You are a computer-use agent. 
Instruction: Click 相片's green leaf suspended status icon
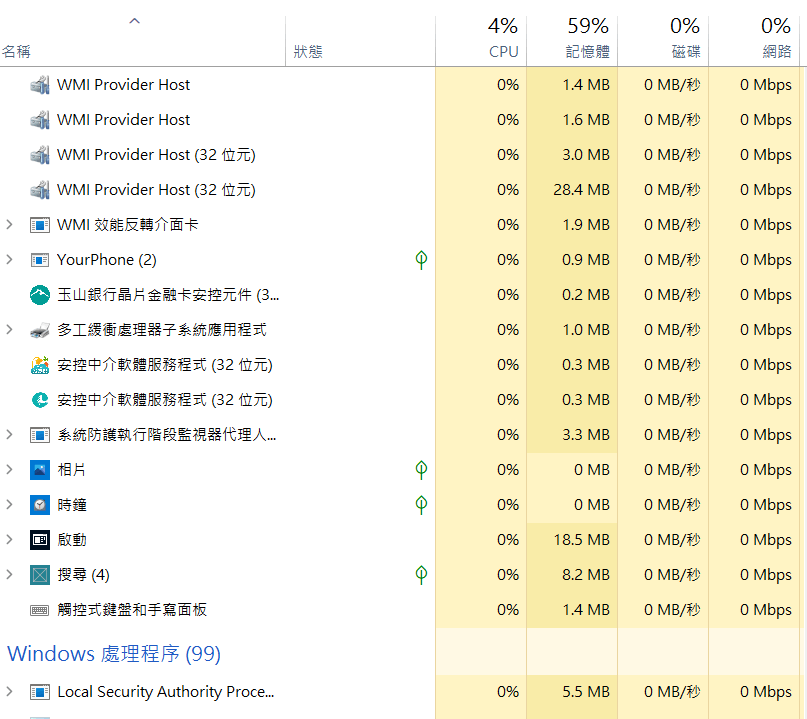[x=421, y=470]
